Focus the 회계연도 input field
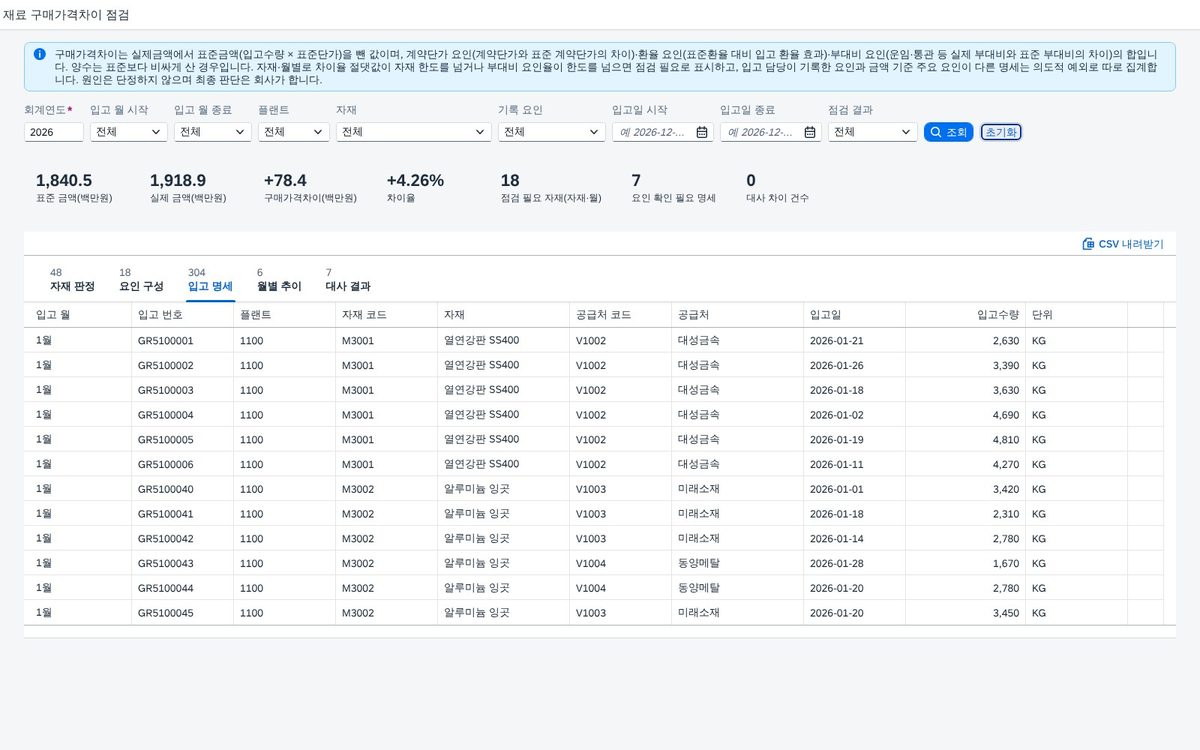This screenshot has height=750, width=1200. (x=54, y=132)
